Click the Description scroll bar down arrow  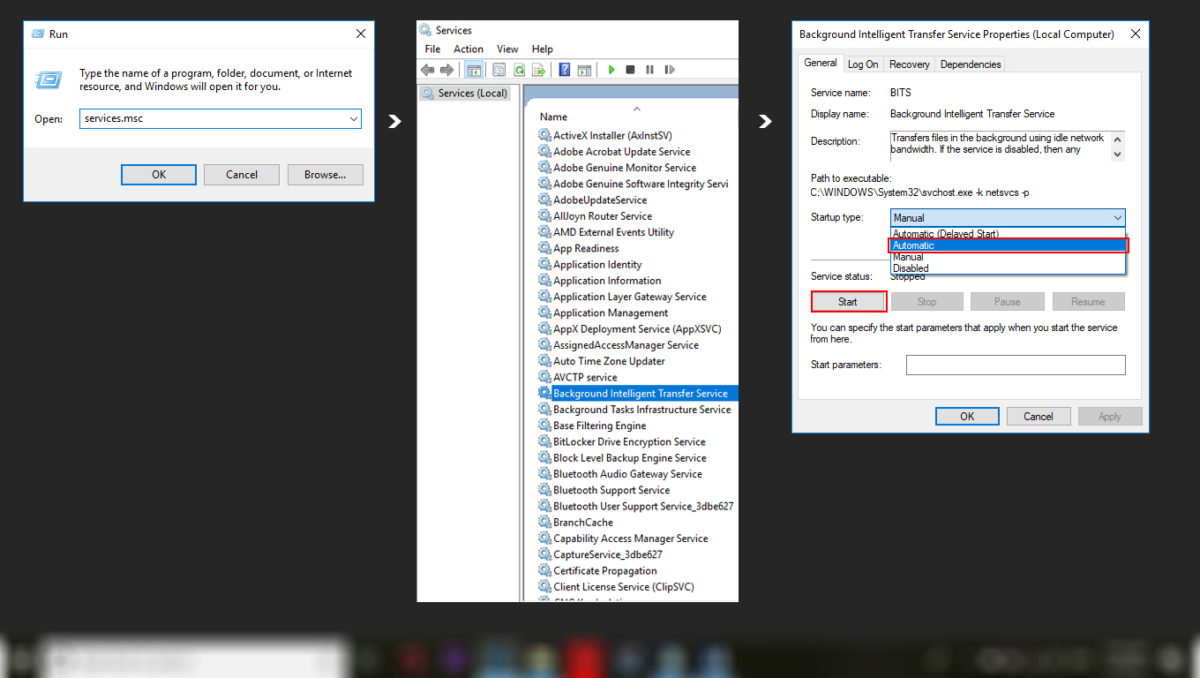[1117, 155]
